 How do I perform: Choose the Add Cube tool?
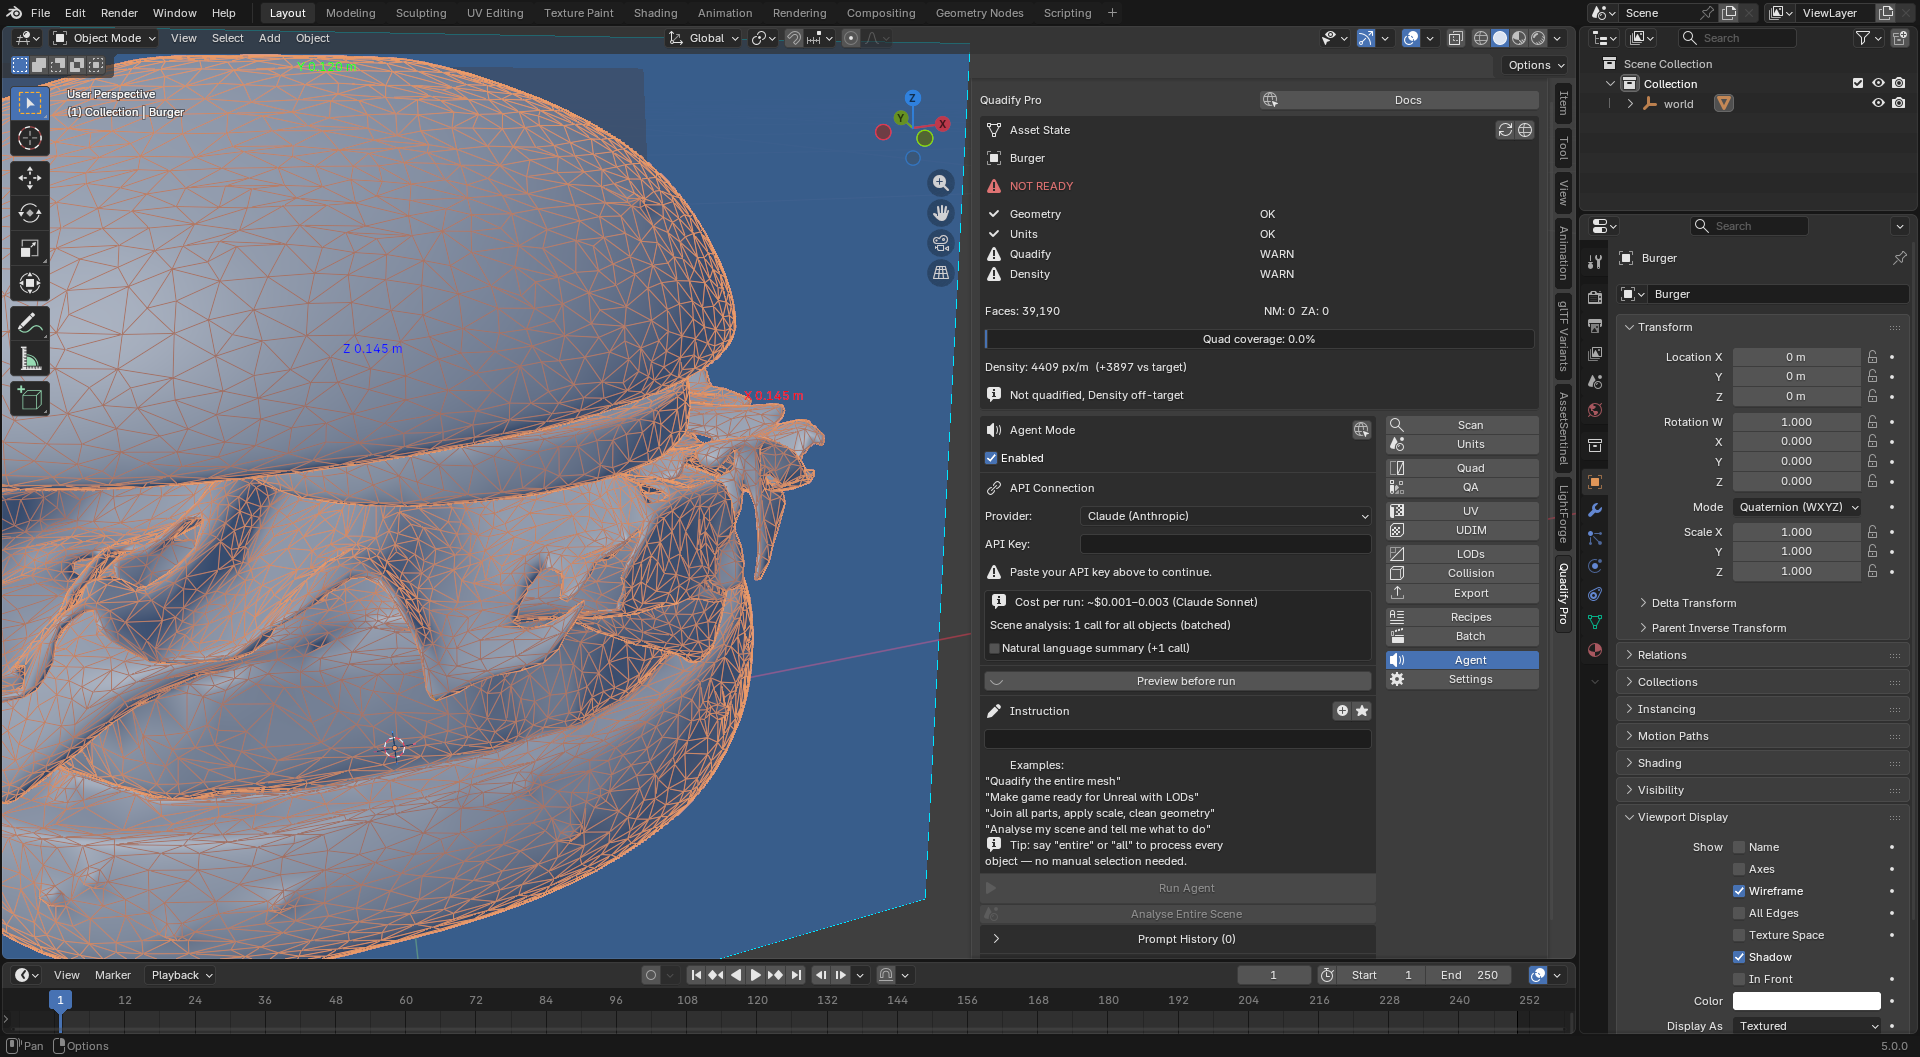[x=30, y=399]
